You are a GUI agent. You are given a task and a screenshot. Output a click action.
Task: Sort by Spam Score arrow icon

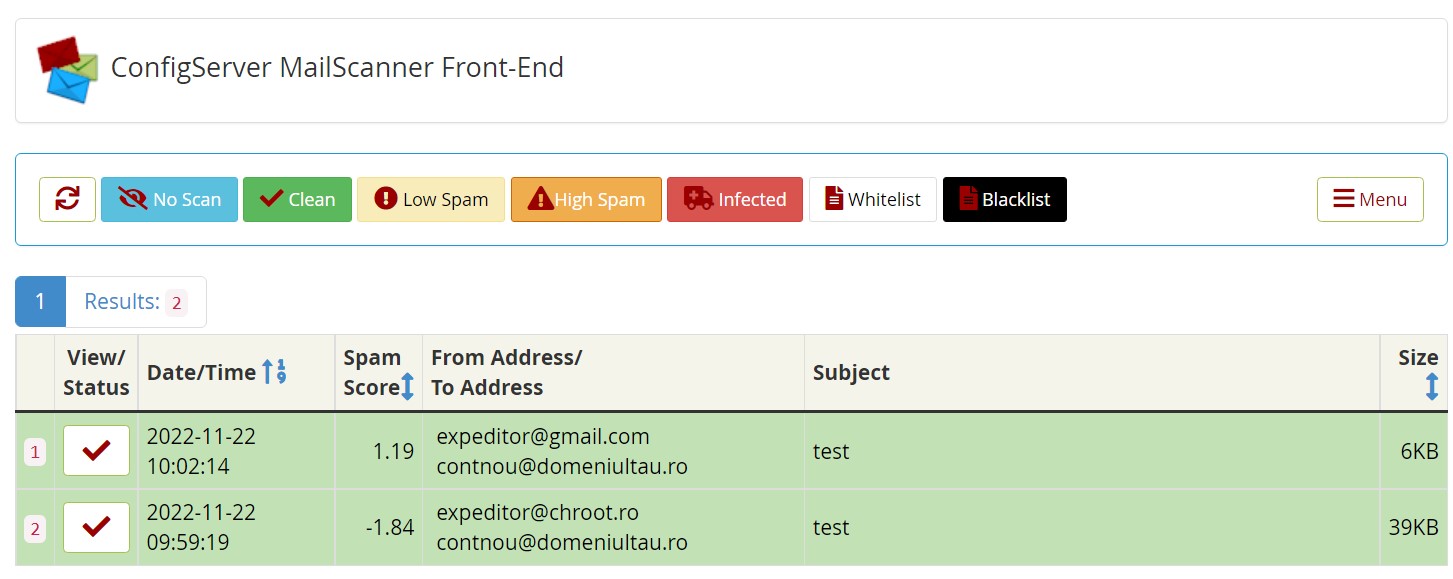(408, 387)
